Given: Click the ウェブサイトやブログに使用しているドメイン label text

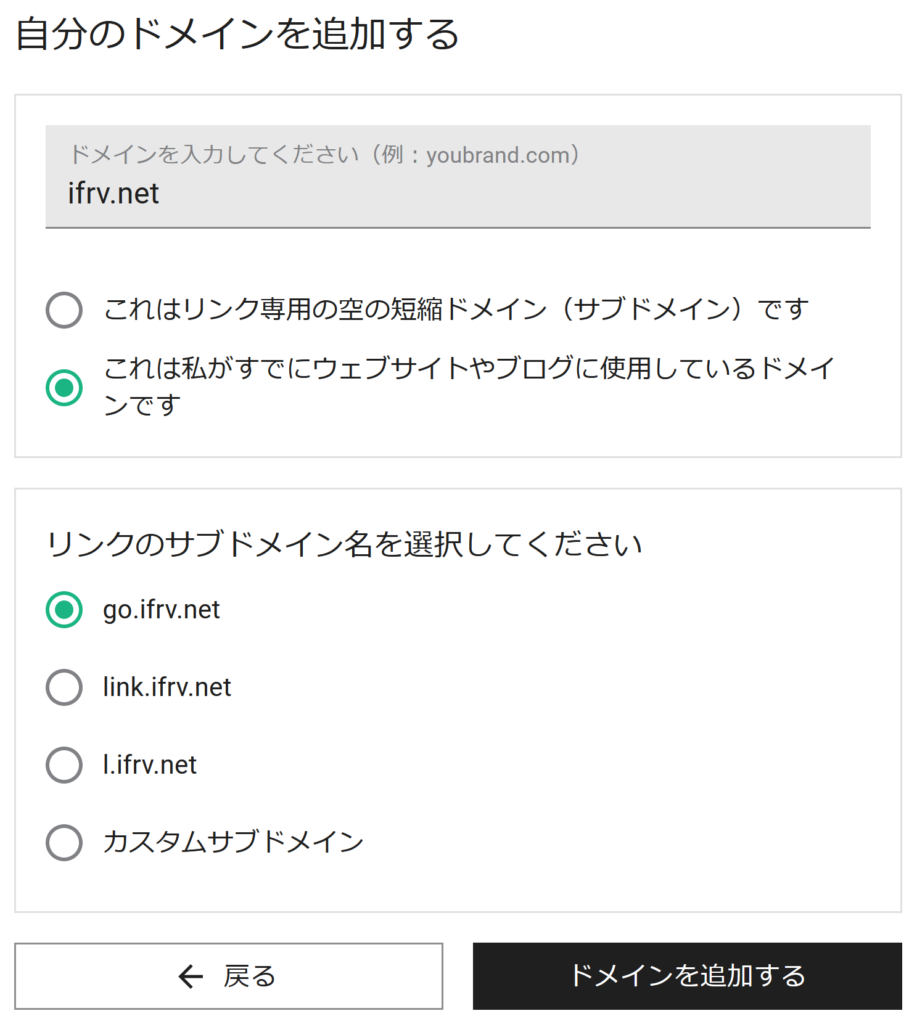Looking at the screenshot, I should (469, 386).
